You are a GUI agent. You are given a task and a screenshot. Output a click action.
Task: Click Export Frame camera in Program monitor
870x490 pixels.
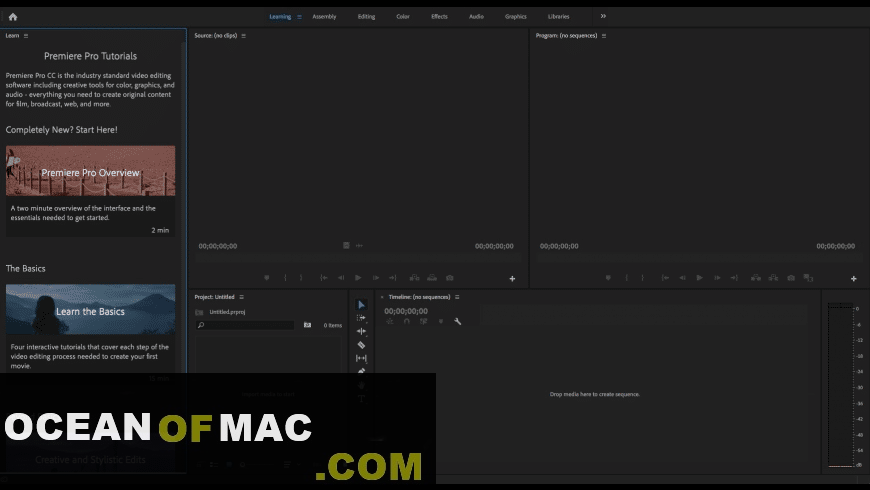(791, 278)
